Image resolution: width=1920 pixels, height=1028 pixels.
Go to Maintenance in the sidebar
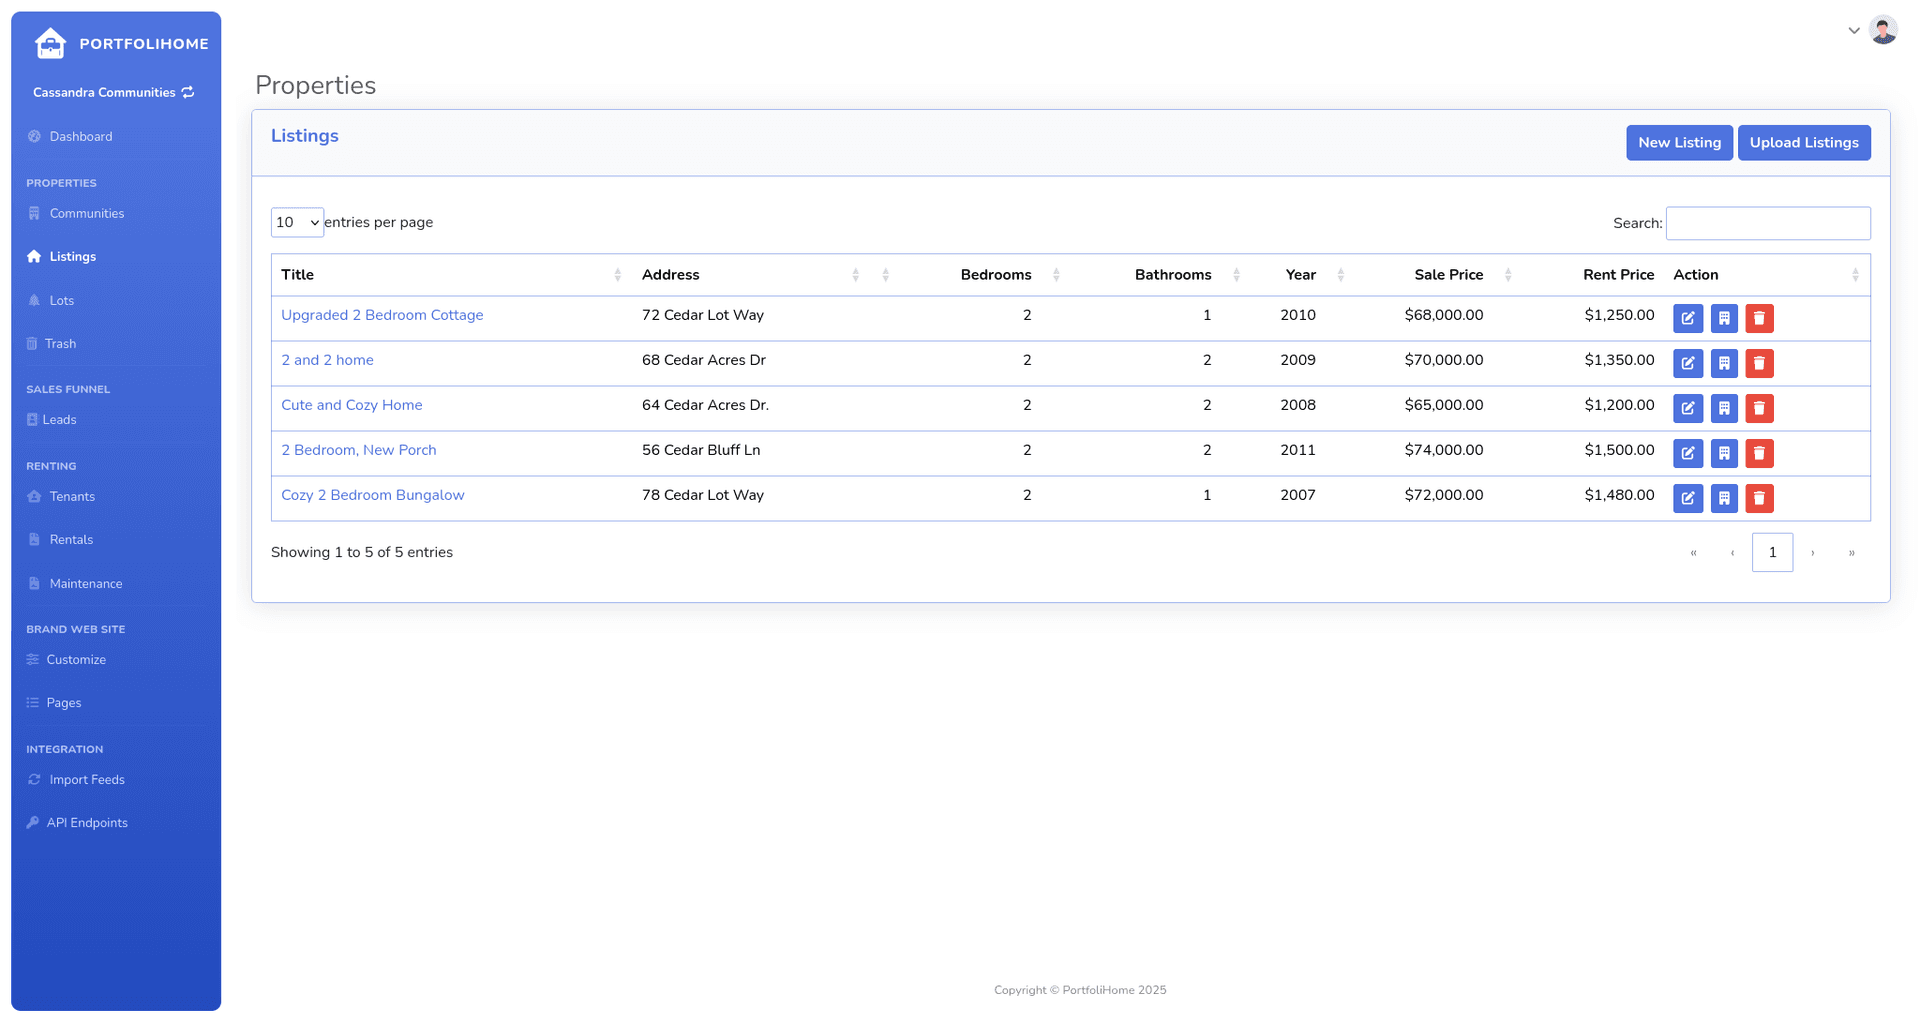coord(86,583)
